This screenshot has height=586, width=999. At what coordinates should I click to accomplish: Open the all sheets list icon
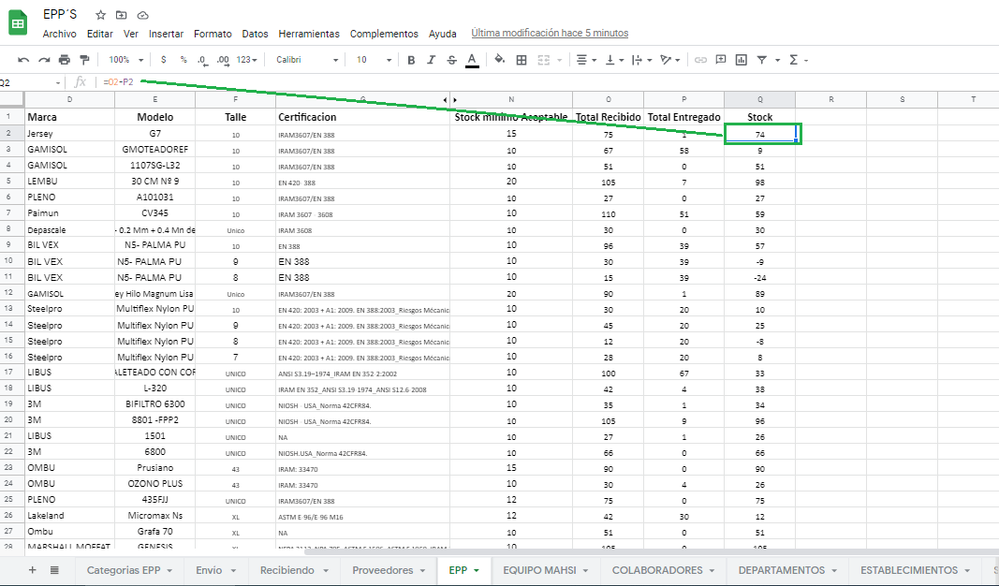[x=55, y=570]
